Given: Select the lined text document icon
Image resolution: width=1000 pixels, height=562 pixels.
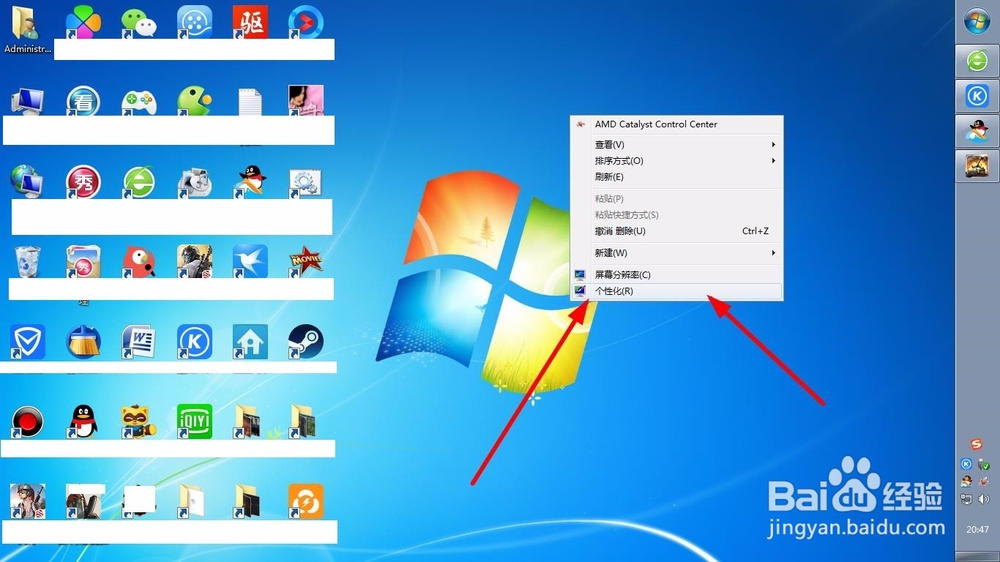Looking at the screenshot, I should tap(249, 102).
